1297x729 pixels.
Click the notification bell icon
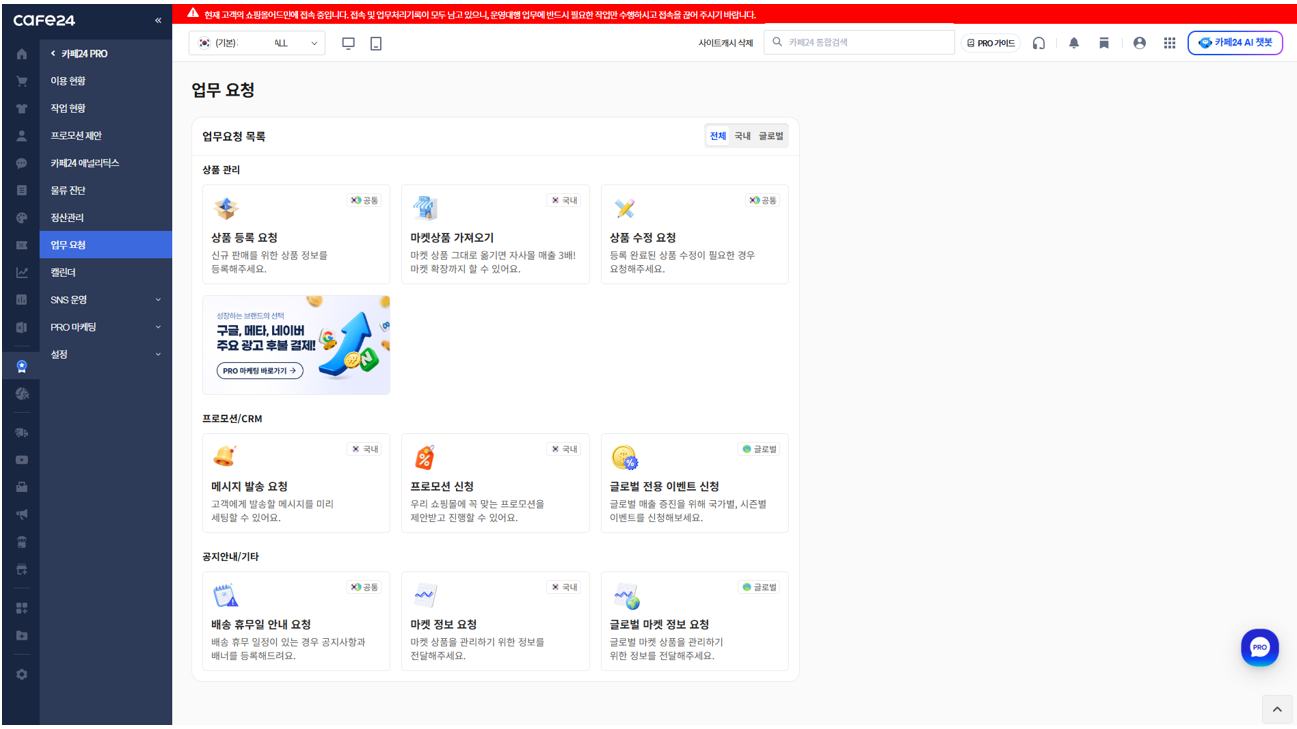[x=1074, y=43]
